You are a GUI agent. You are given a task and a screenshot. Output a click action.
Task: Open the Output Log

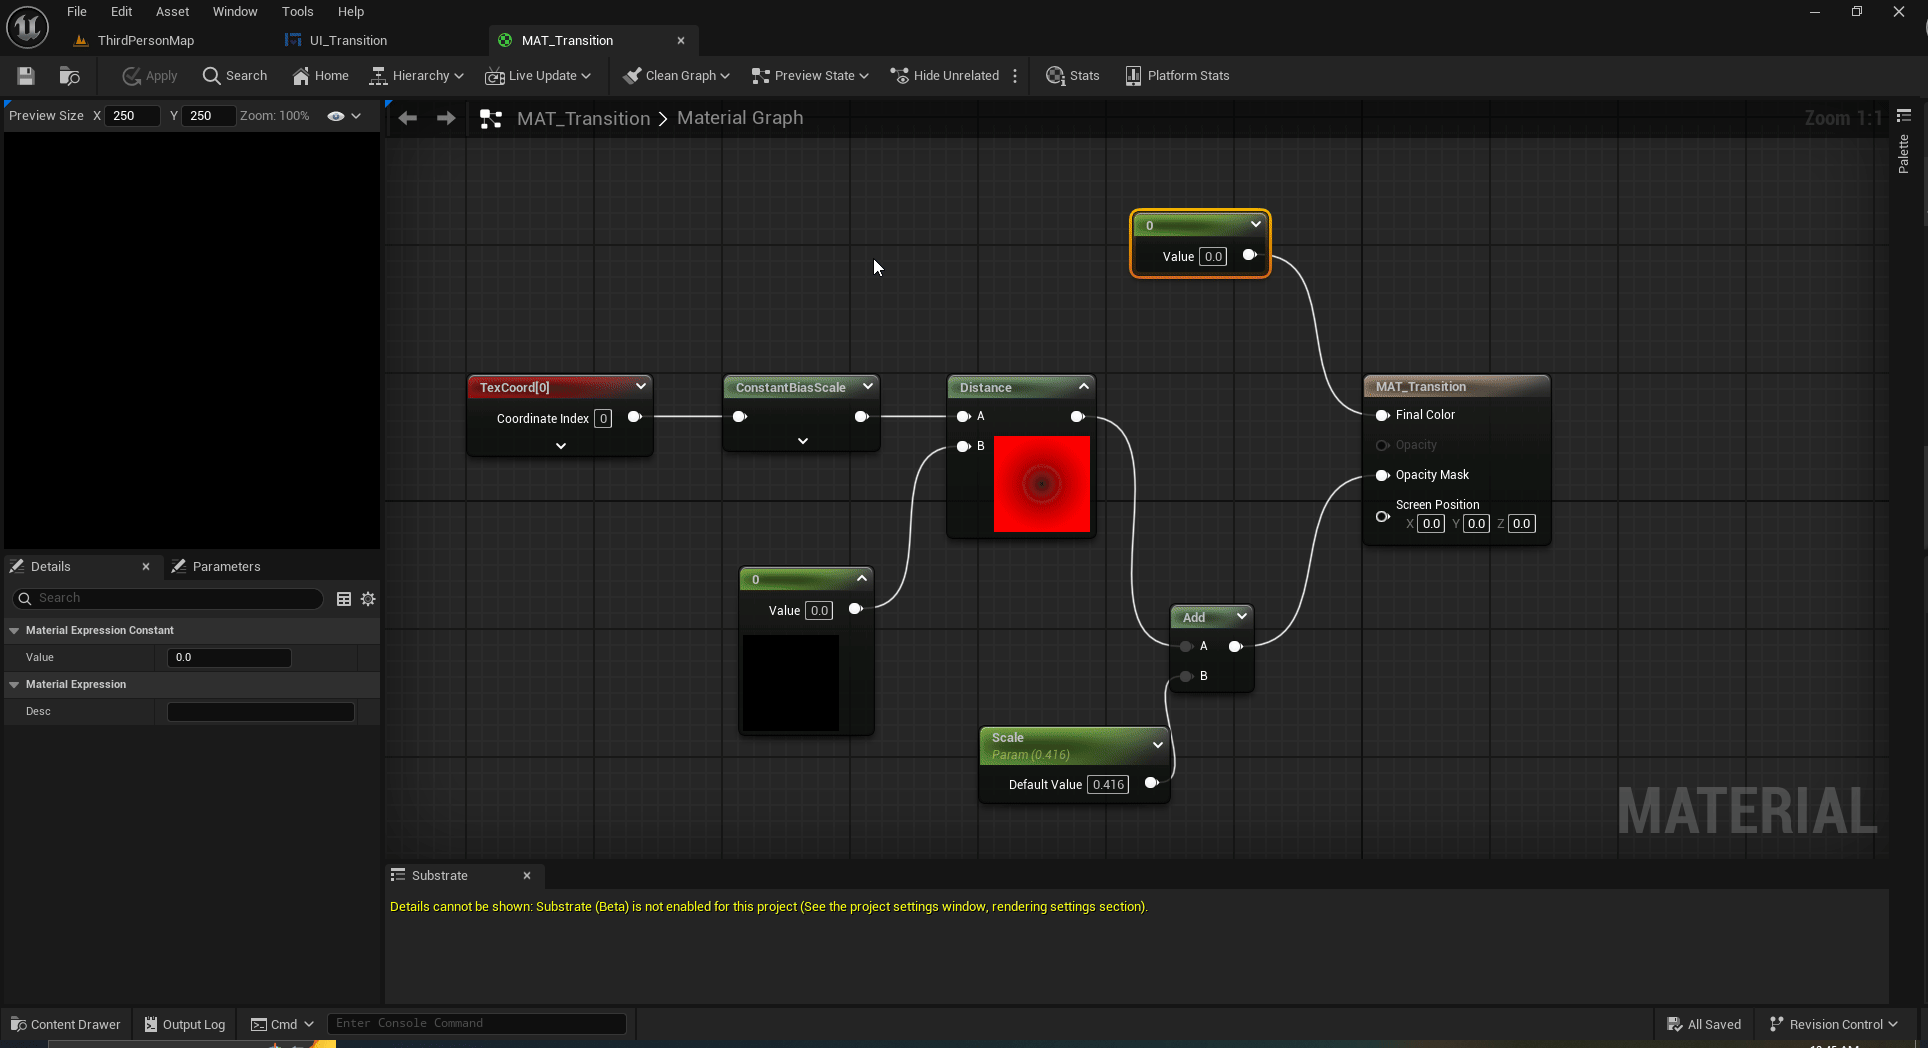pyautogui.click(x=185, y=1024)
